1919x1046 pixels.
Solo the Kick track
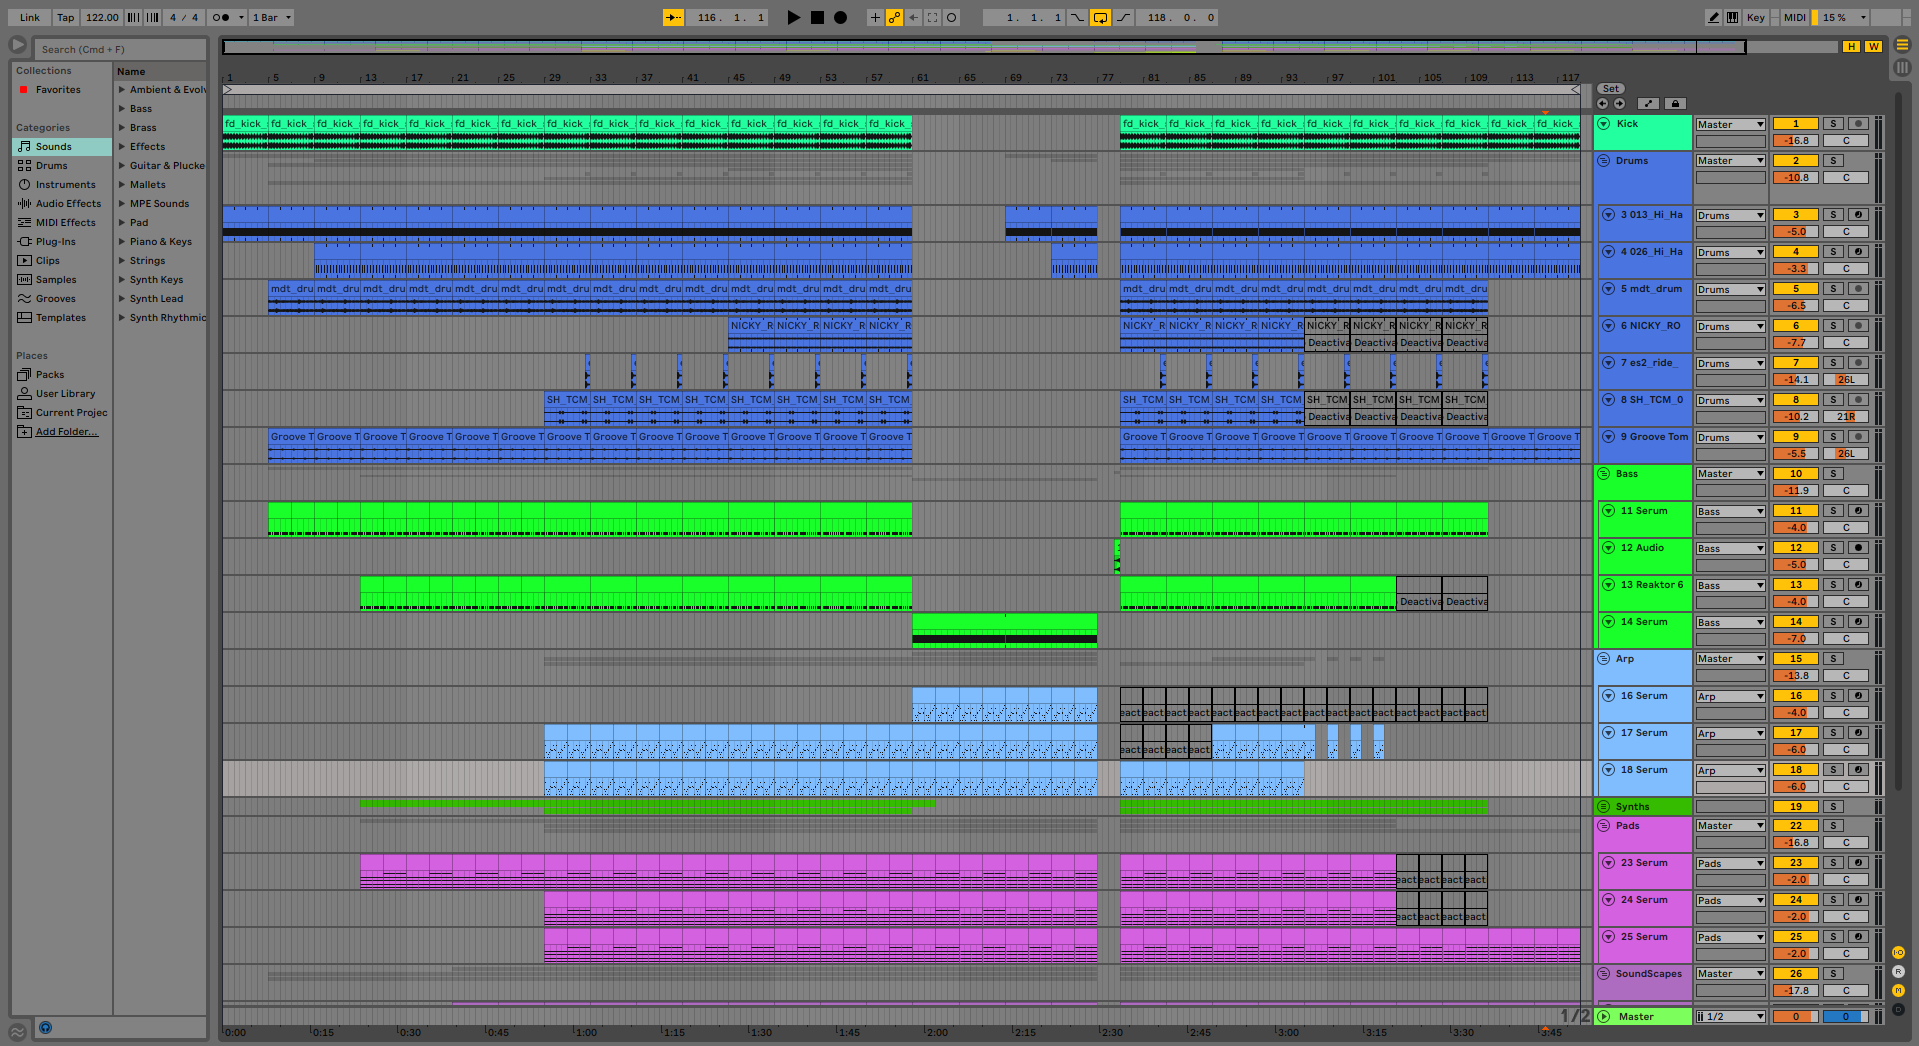coord(1833,124)
